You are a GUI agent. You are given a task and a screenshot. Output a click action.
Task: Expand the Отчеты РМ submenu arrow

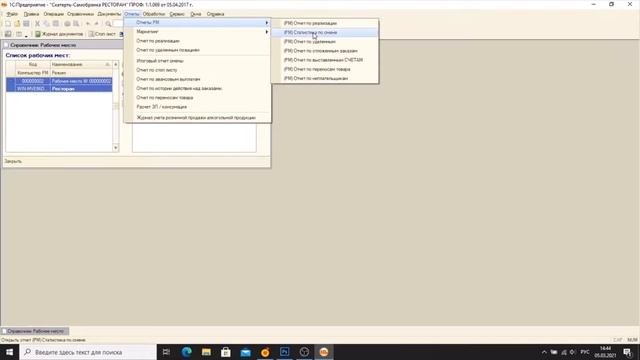tap(267, 22)
